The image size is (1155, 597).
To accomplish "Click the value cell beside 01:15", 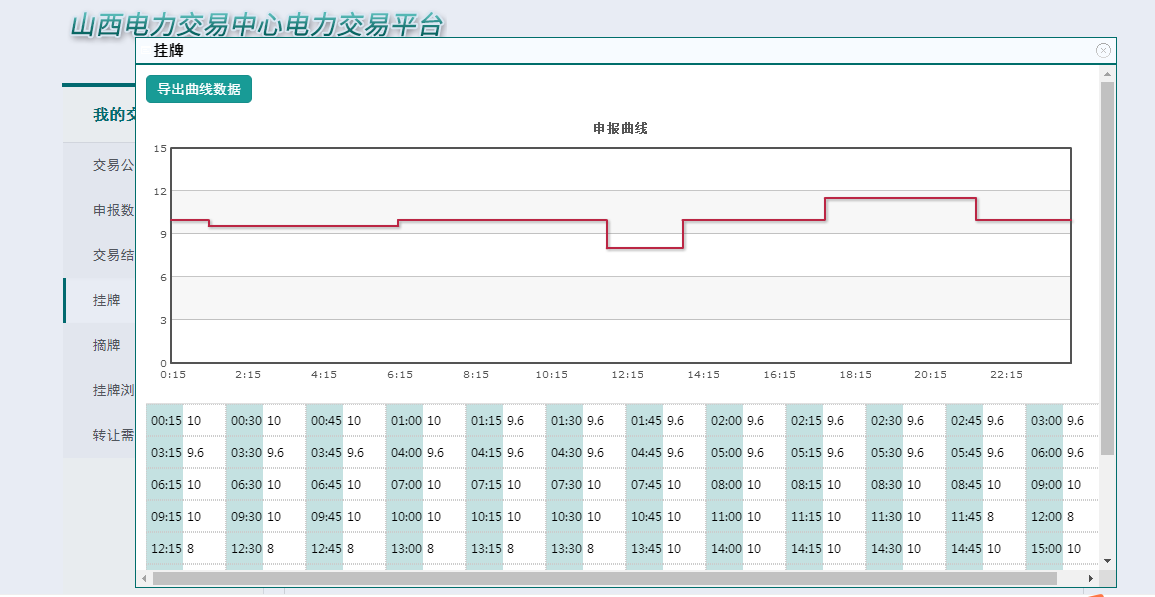I will coord(516,421).
